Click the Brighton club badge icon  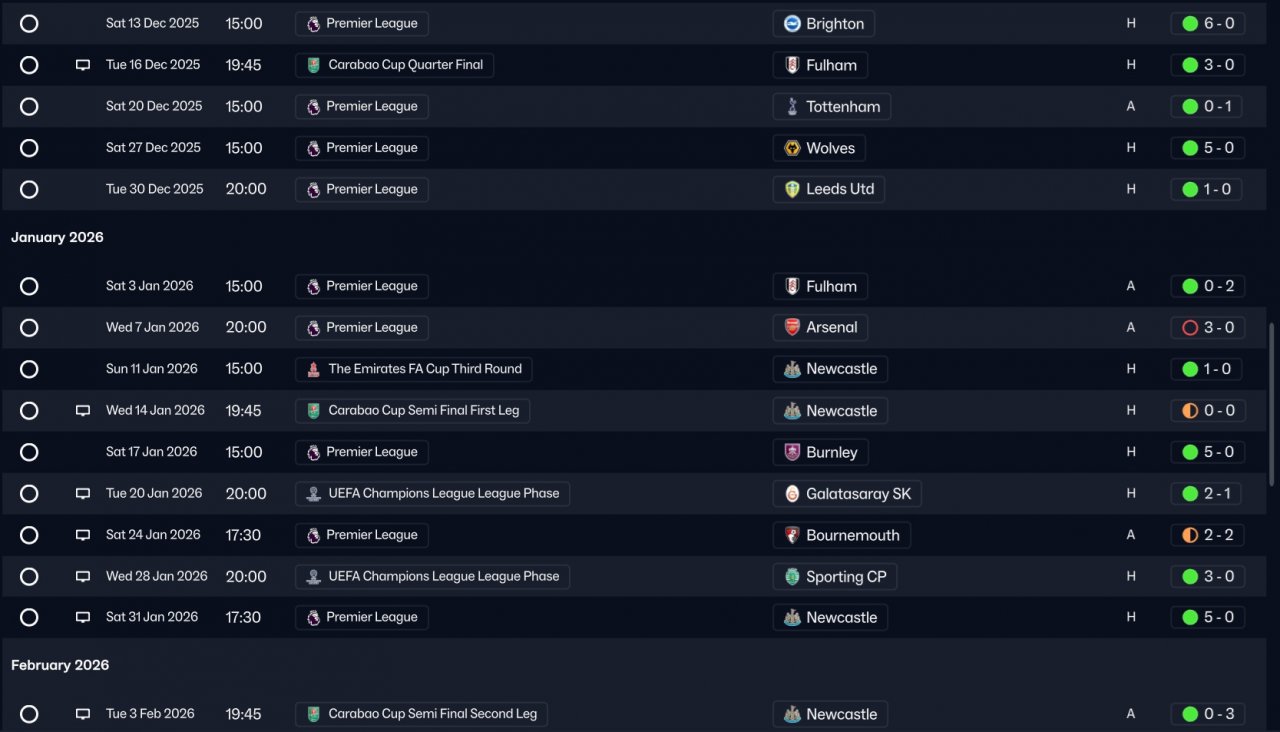(x=792, y=24)
